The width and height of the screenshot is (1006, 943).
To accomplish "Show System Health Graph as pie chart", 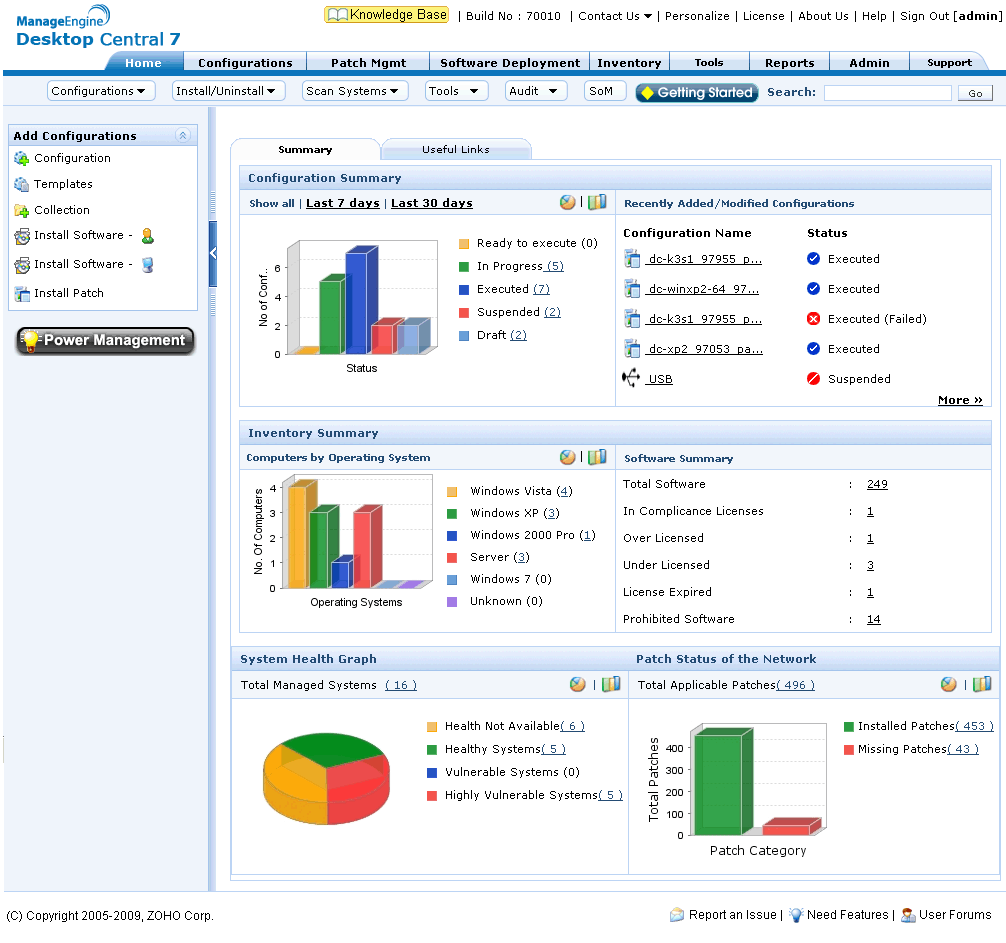I will (577, 684).
